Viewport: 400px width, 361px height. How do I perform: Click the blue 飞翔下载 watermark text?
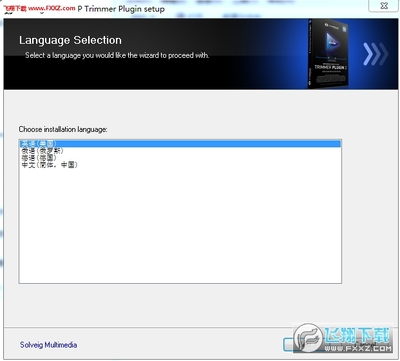coord(357,335)
